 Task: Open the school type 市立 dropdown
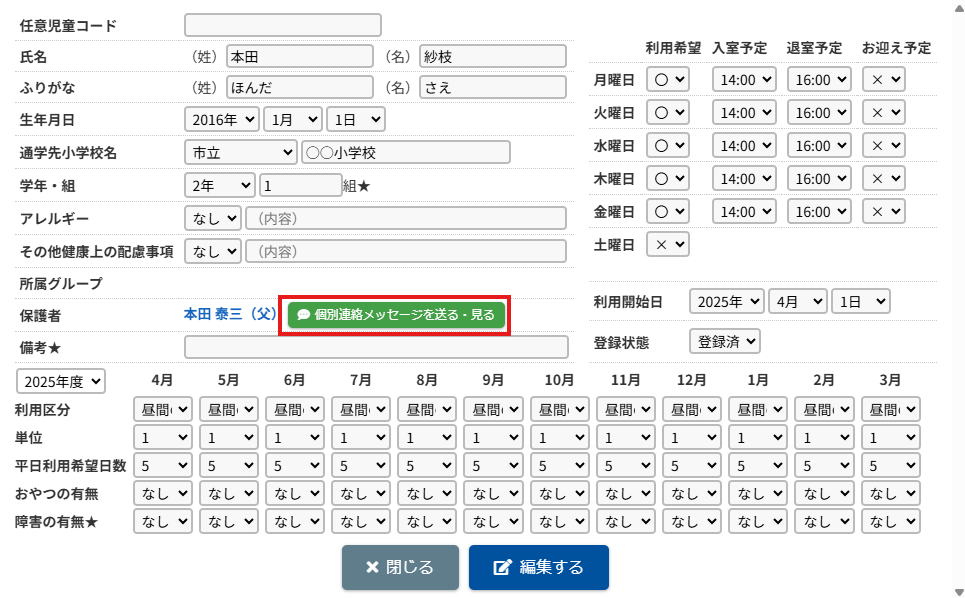(x=240, y=152)
